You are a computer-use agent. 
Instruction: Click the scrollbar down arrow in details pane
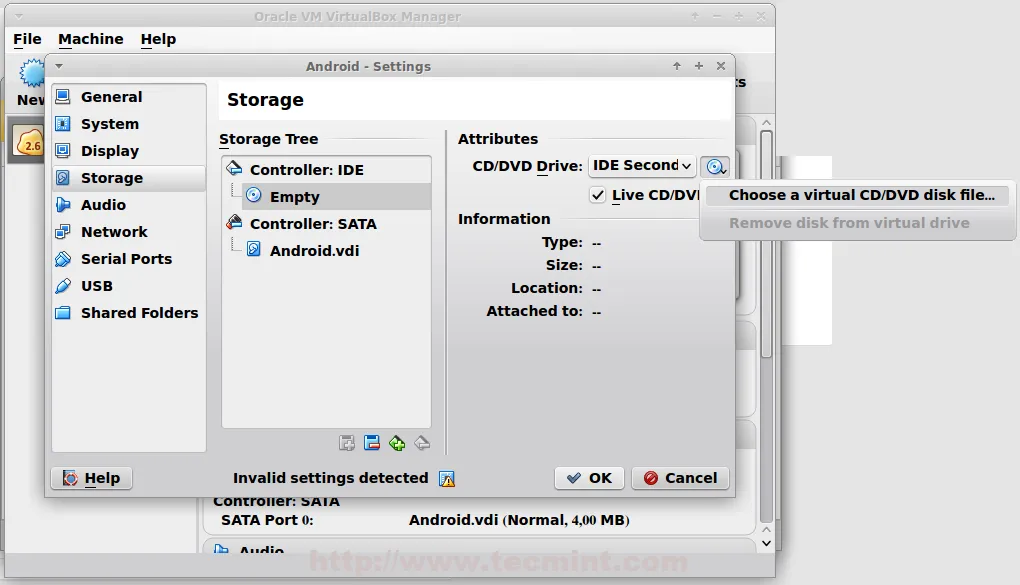(766, 542)
